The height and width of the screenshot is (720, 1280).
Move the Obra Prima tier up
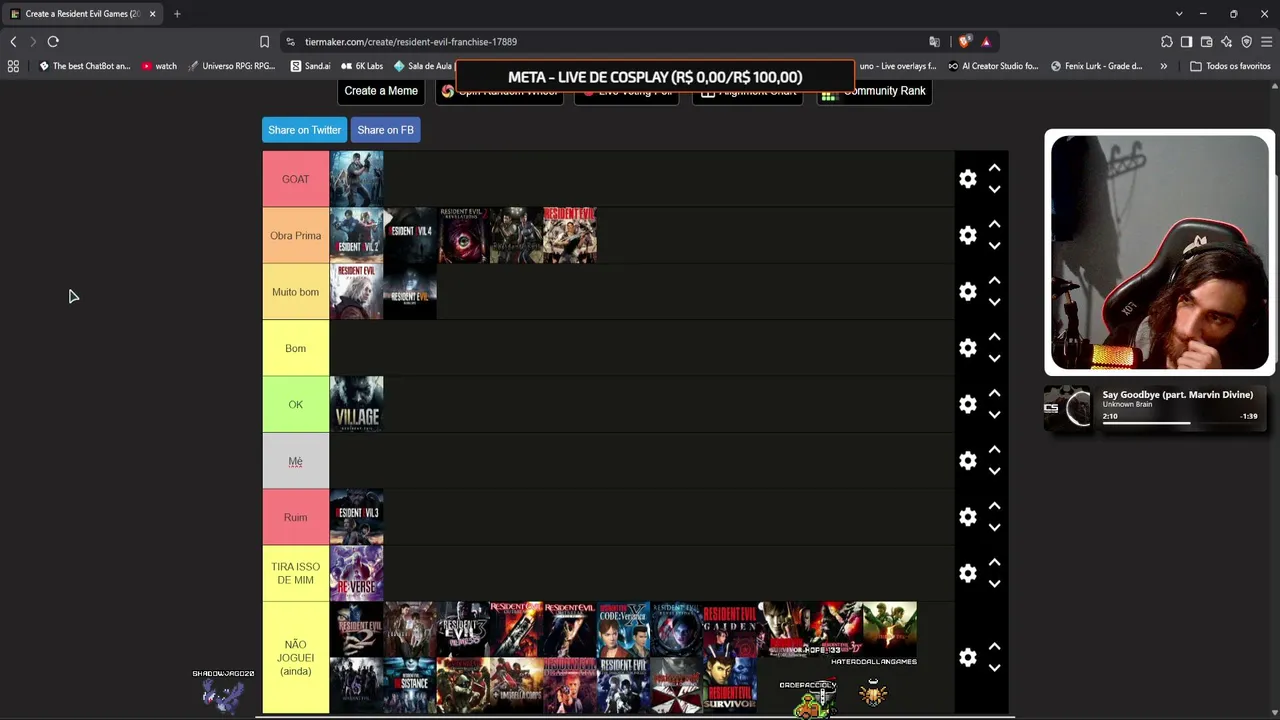click(994, 225)
